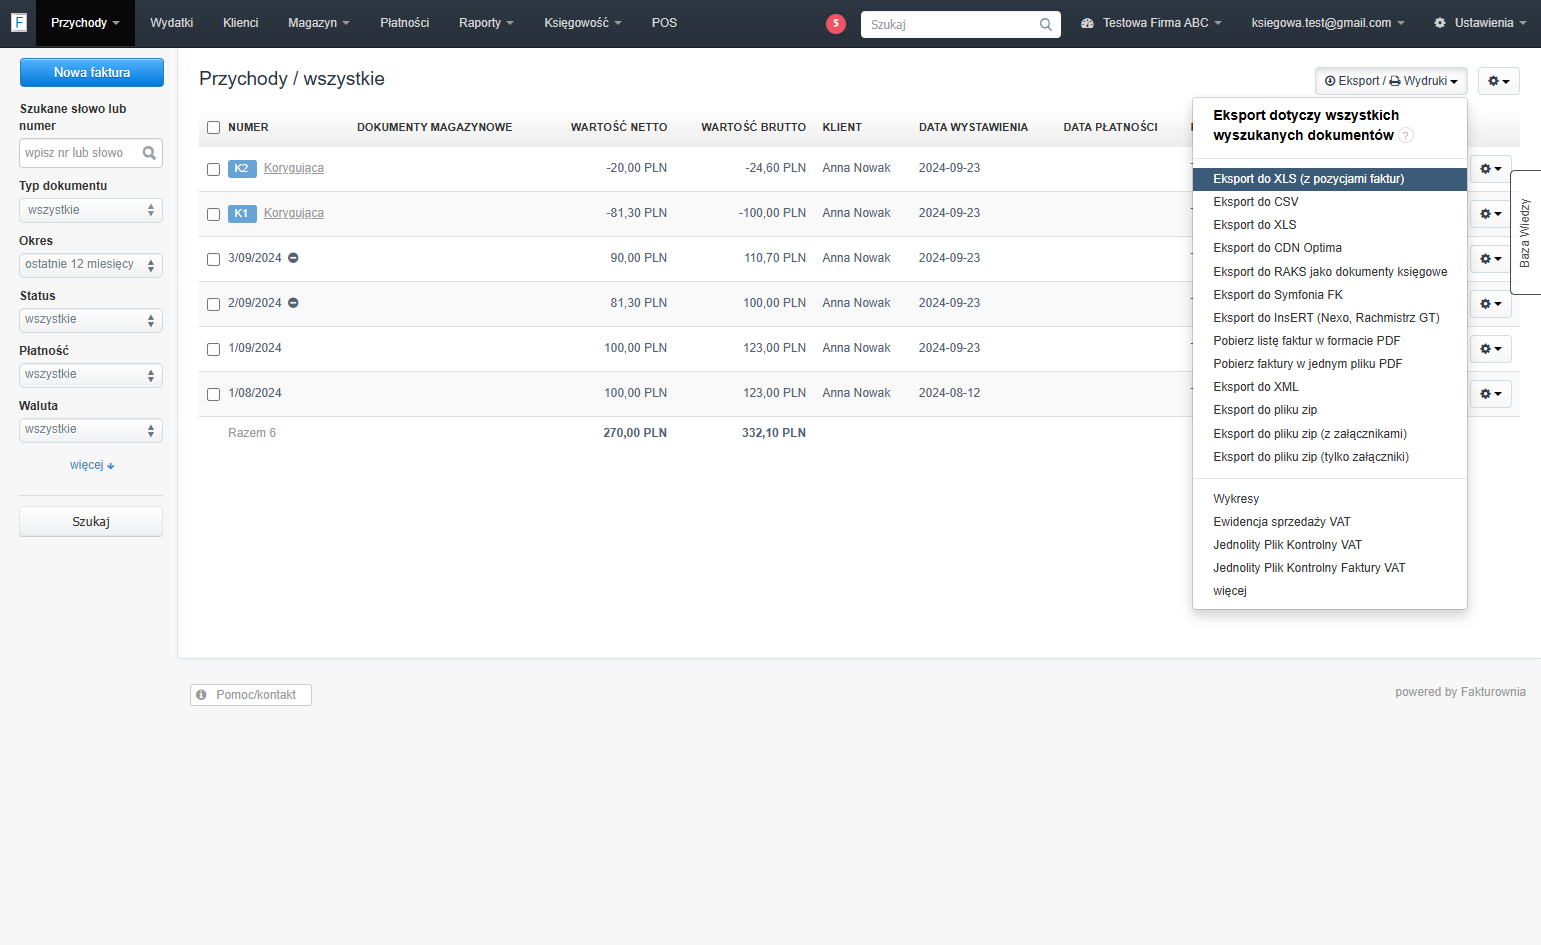Open the gear menu for the K1 Korygująca row
1541x945 pixels.
(1490, 214)
